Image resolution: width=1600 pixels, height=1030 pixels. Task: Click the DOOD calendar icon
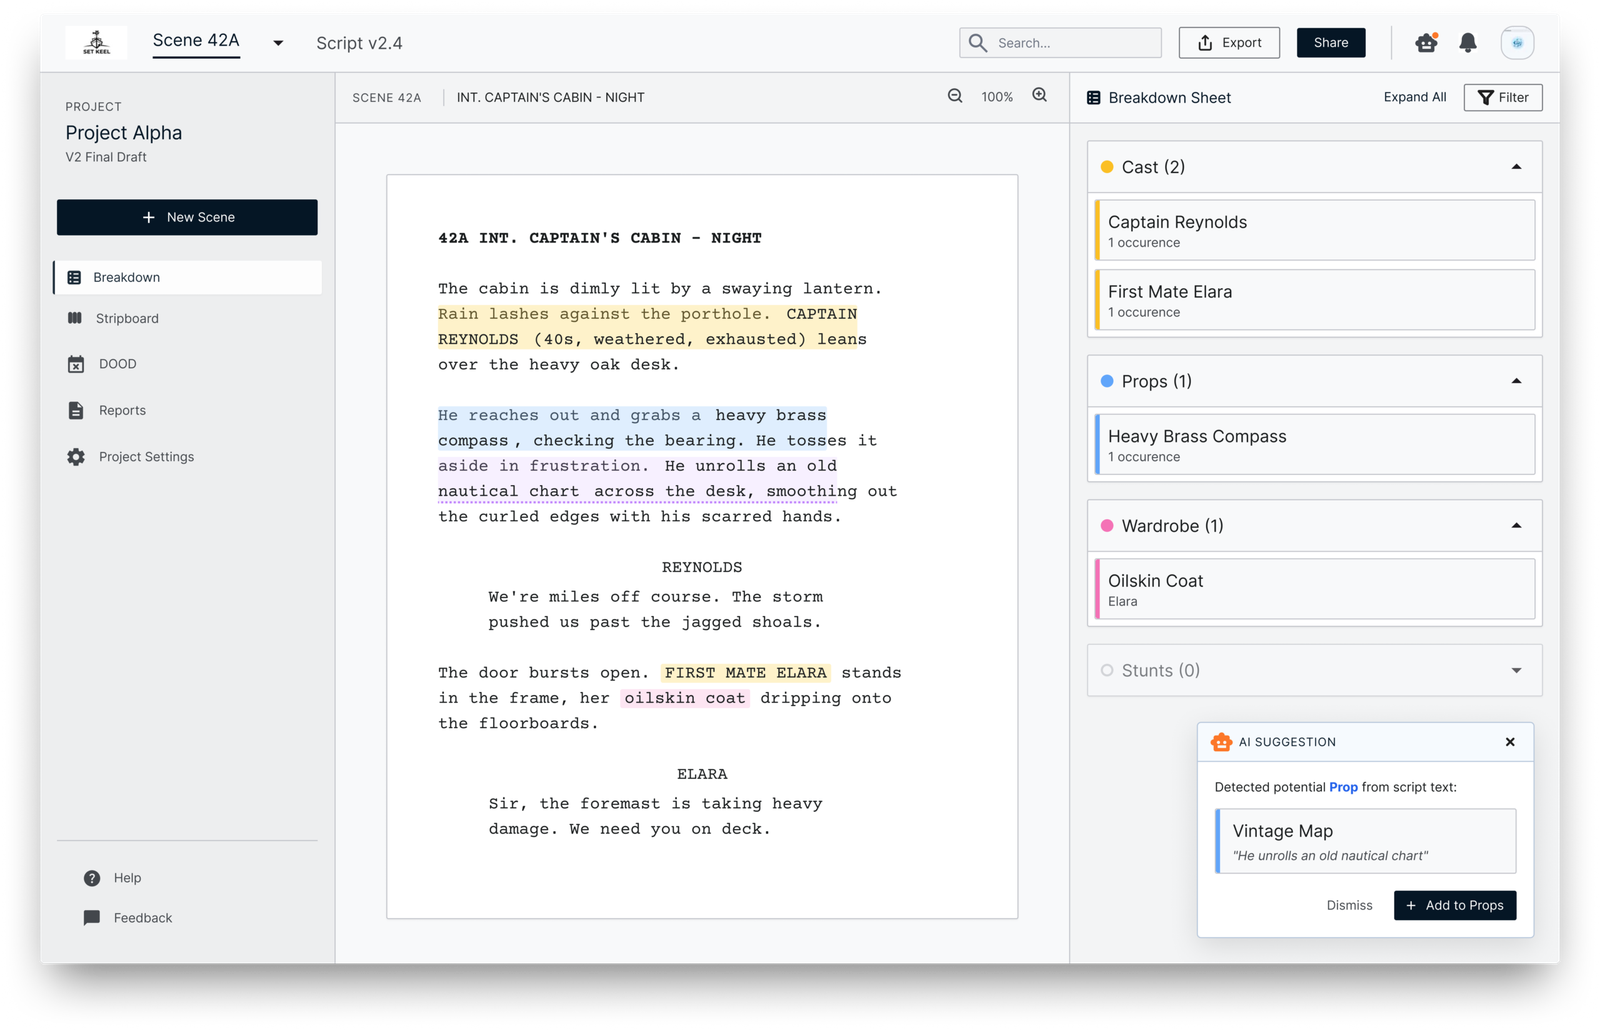tap(76, 364)
